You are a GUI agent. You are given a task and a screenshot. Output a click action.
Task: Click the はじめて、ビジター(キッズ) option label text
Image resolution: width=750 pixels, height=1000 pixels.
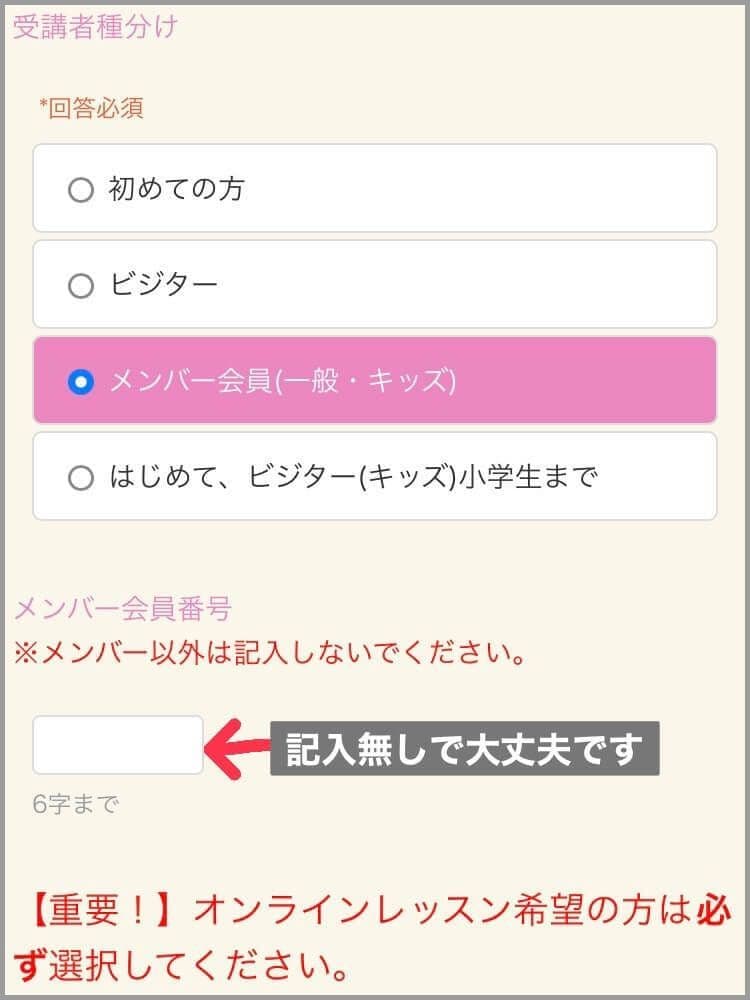point(352,477)
